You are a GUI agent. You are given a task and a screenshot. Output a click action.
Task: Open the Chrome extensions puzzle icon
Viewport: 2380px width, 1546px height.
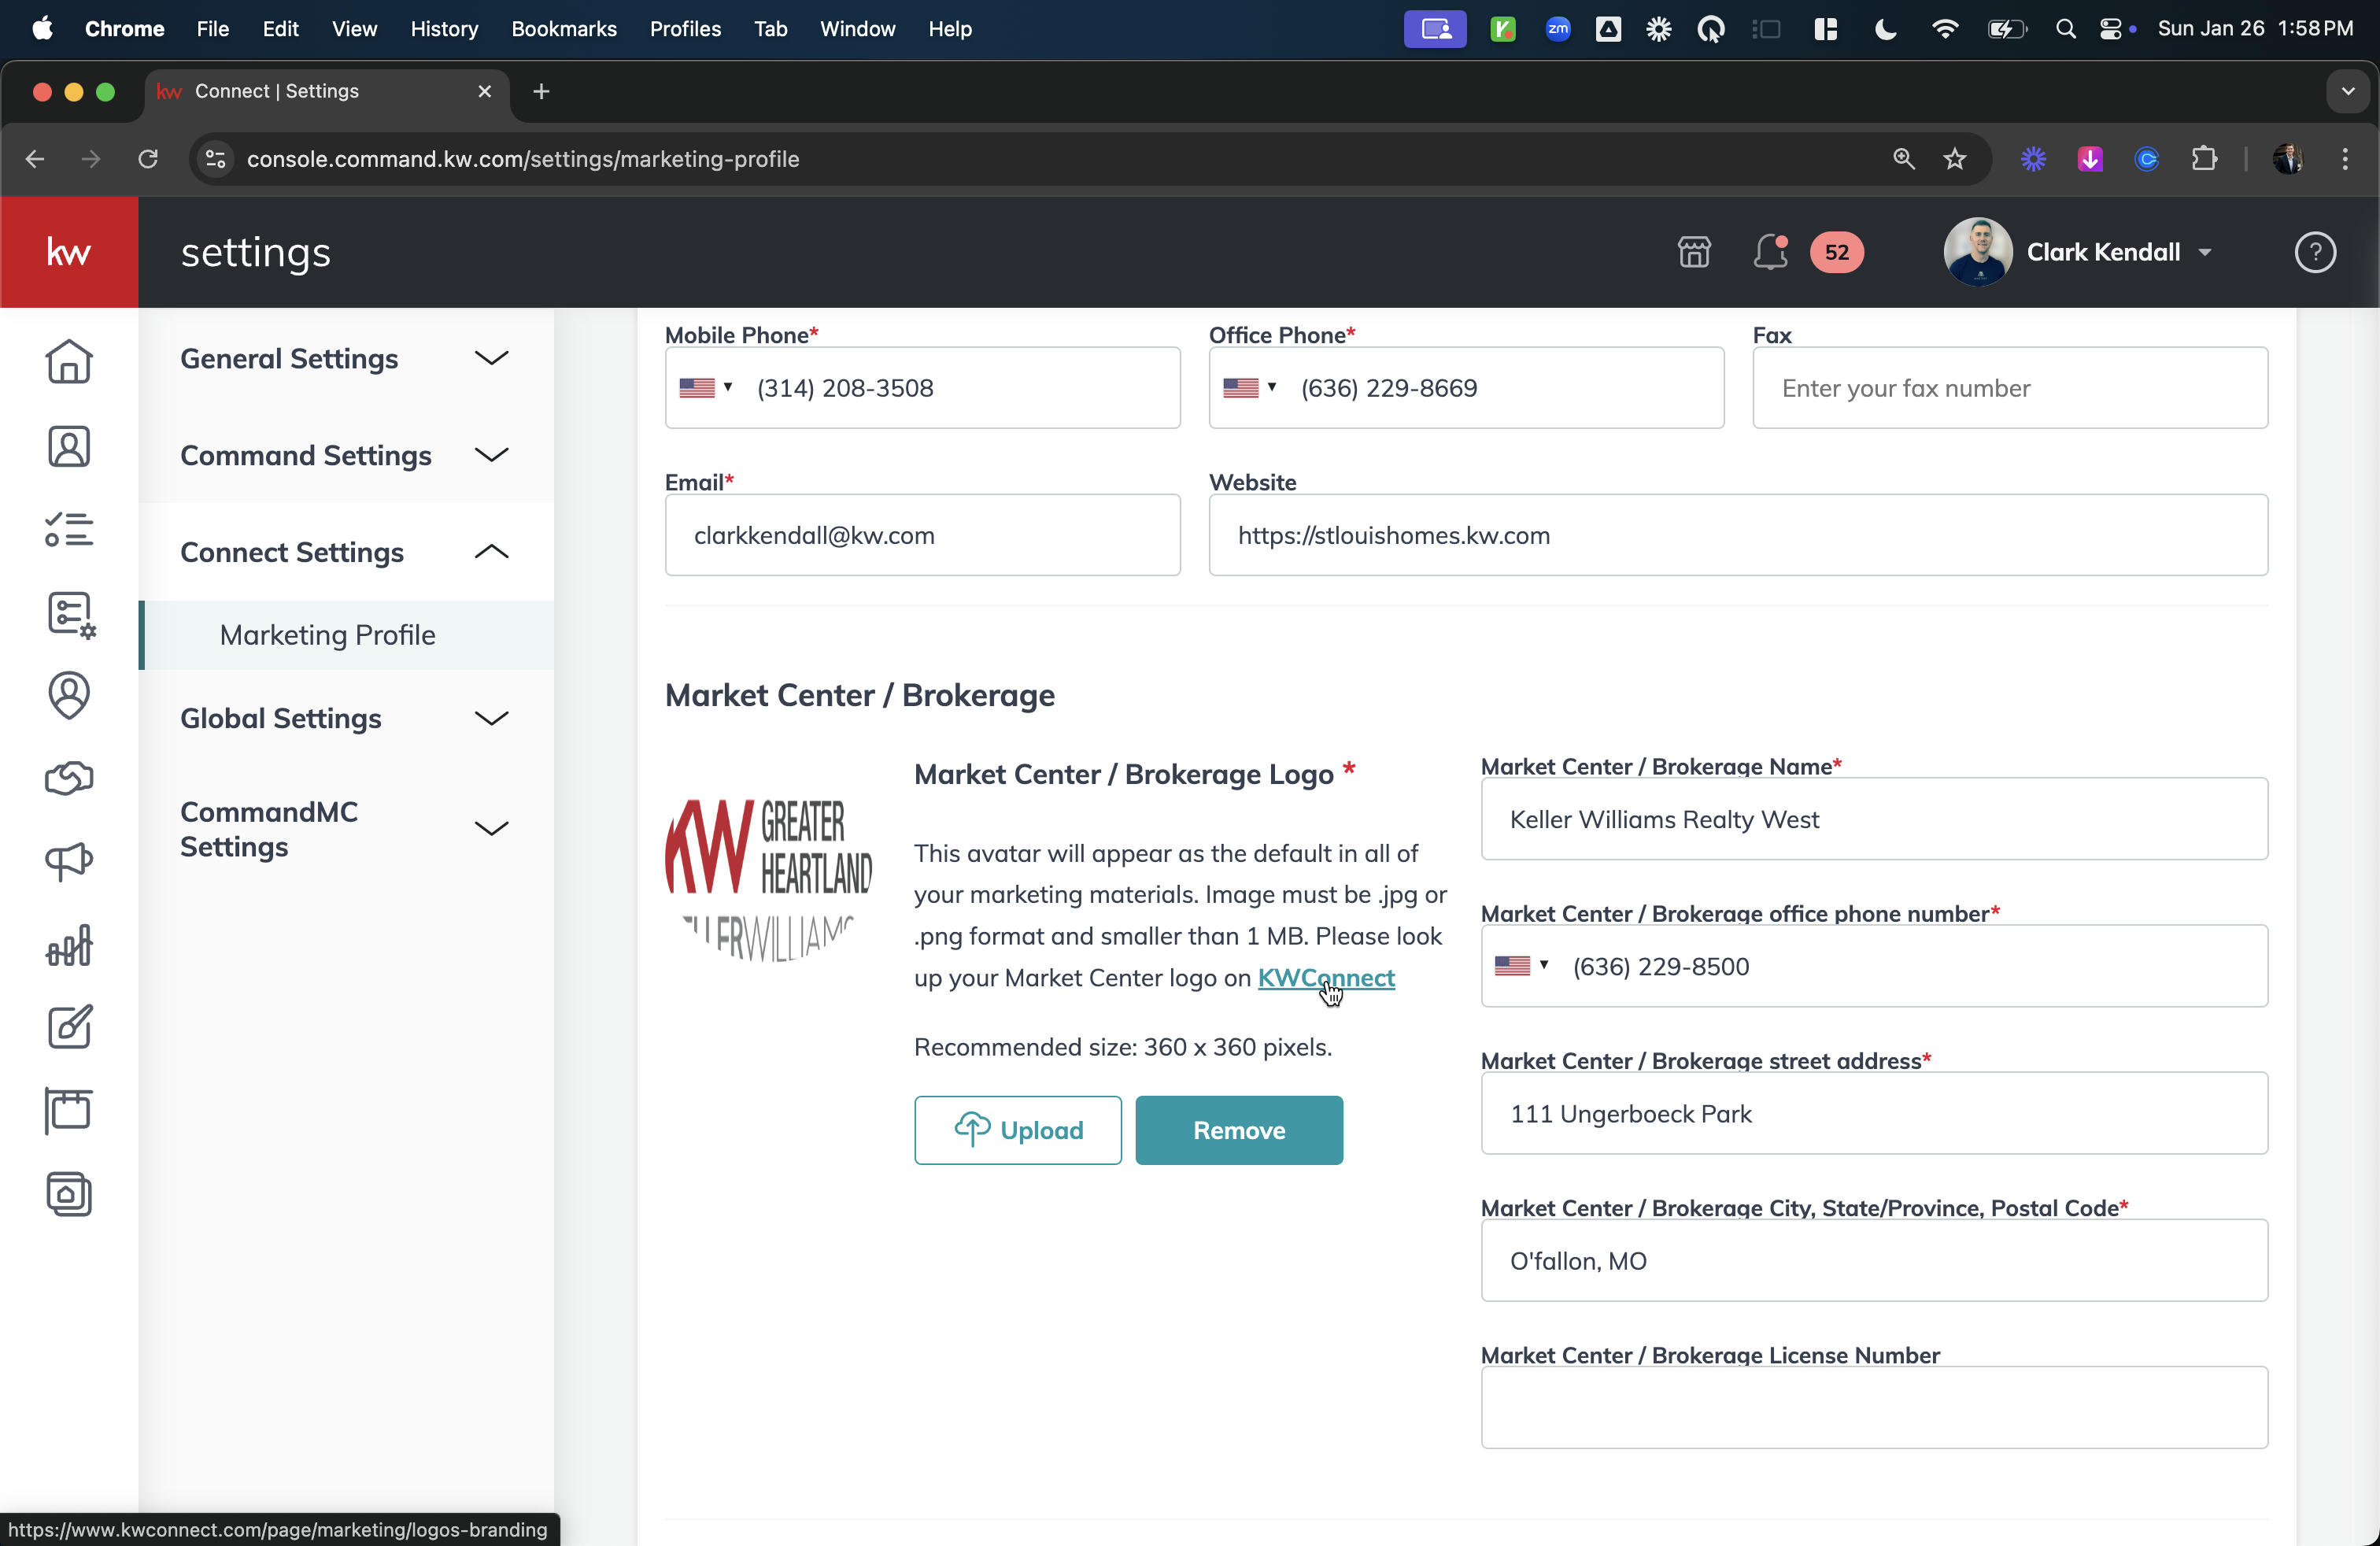[x=2204, y=159]
